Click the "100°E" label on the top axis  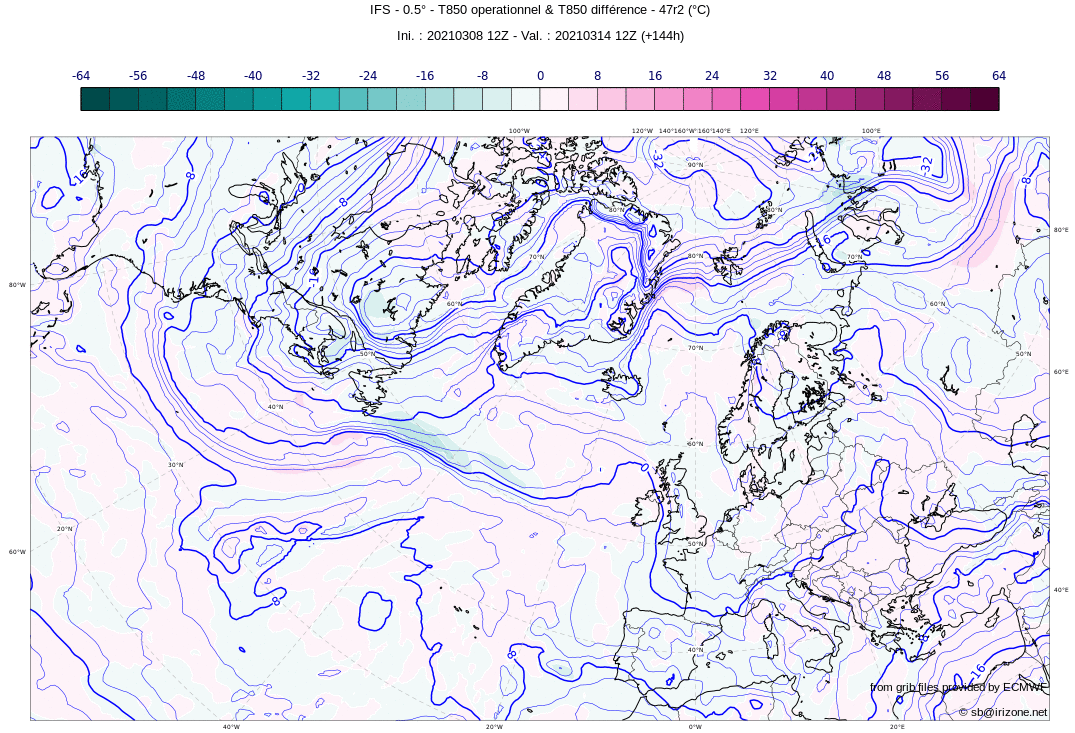(871, 131)
